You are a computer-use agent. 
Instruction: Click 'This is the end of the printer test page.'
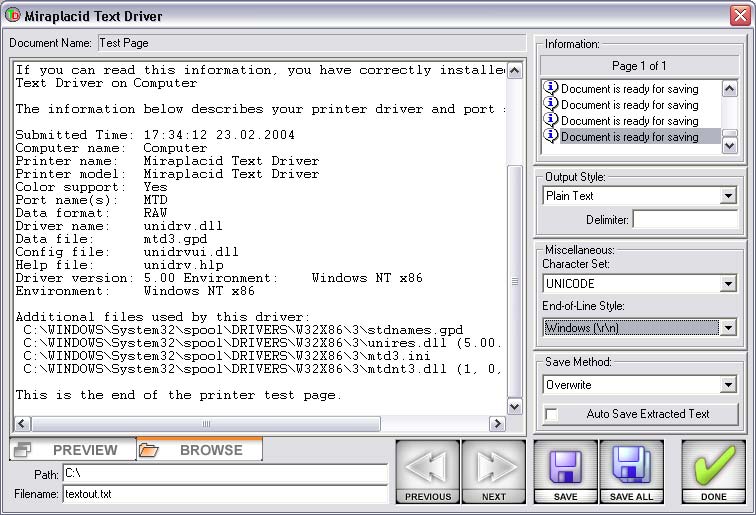[x=178, y=395]
